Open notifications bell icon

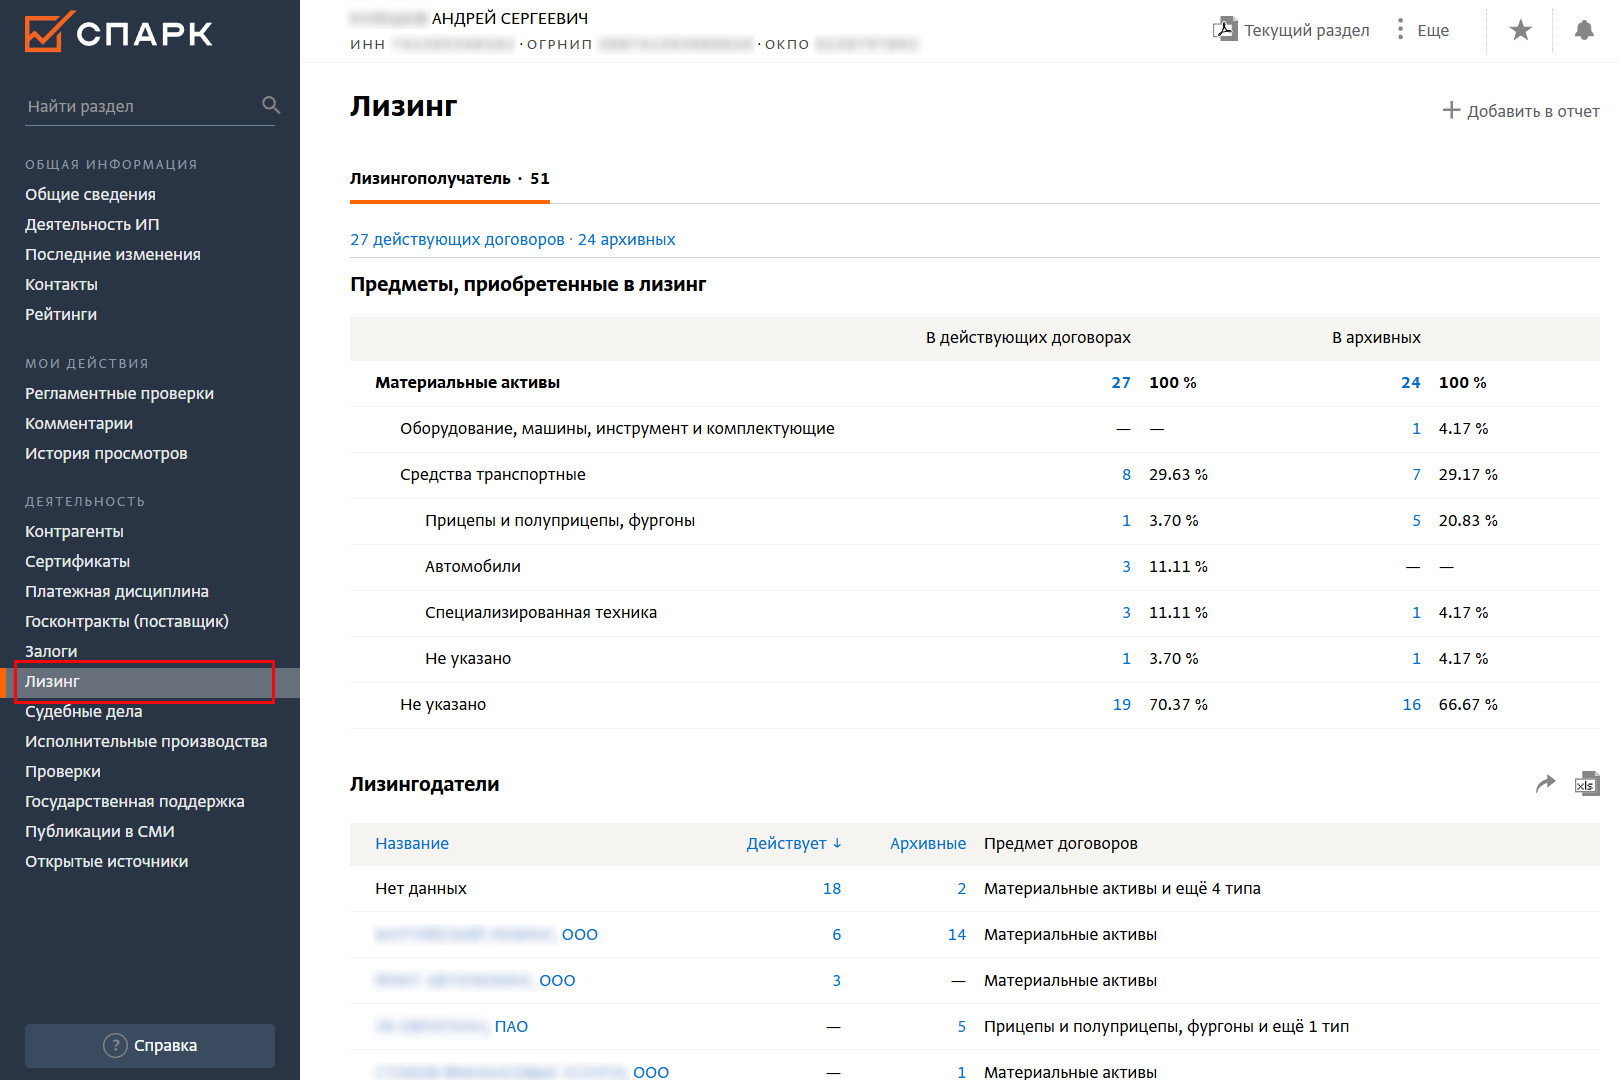1583,30
